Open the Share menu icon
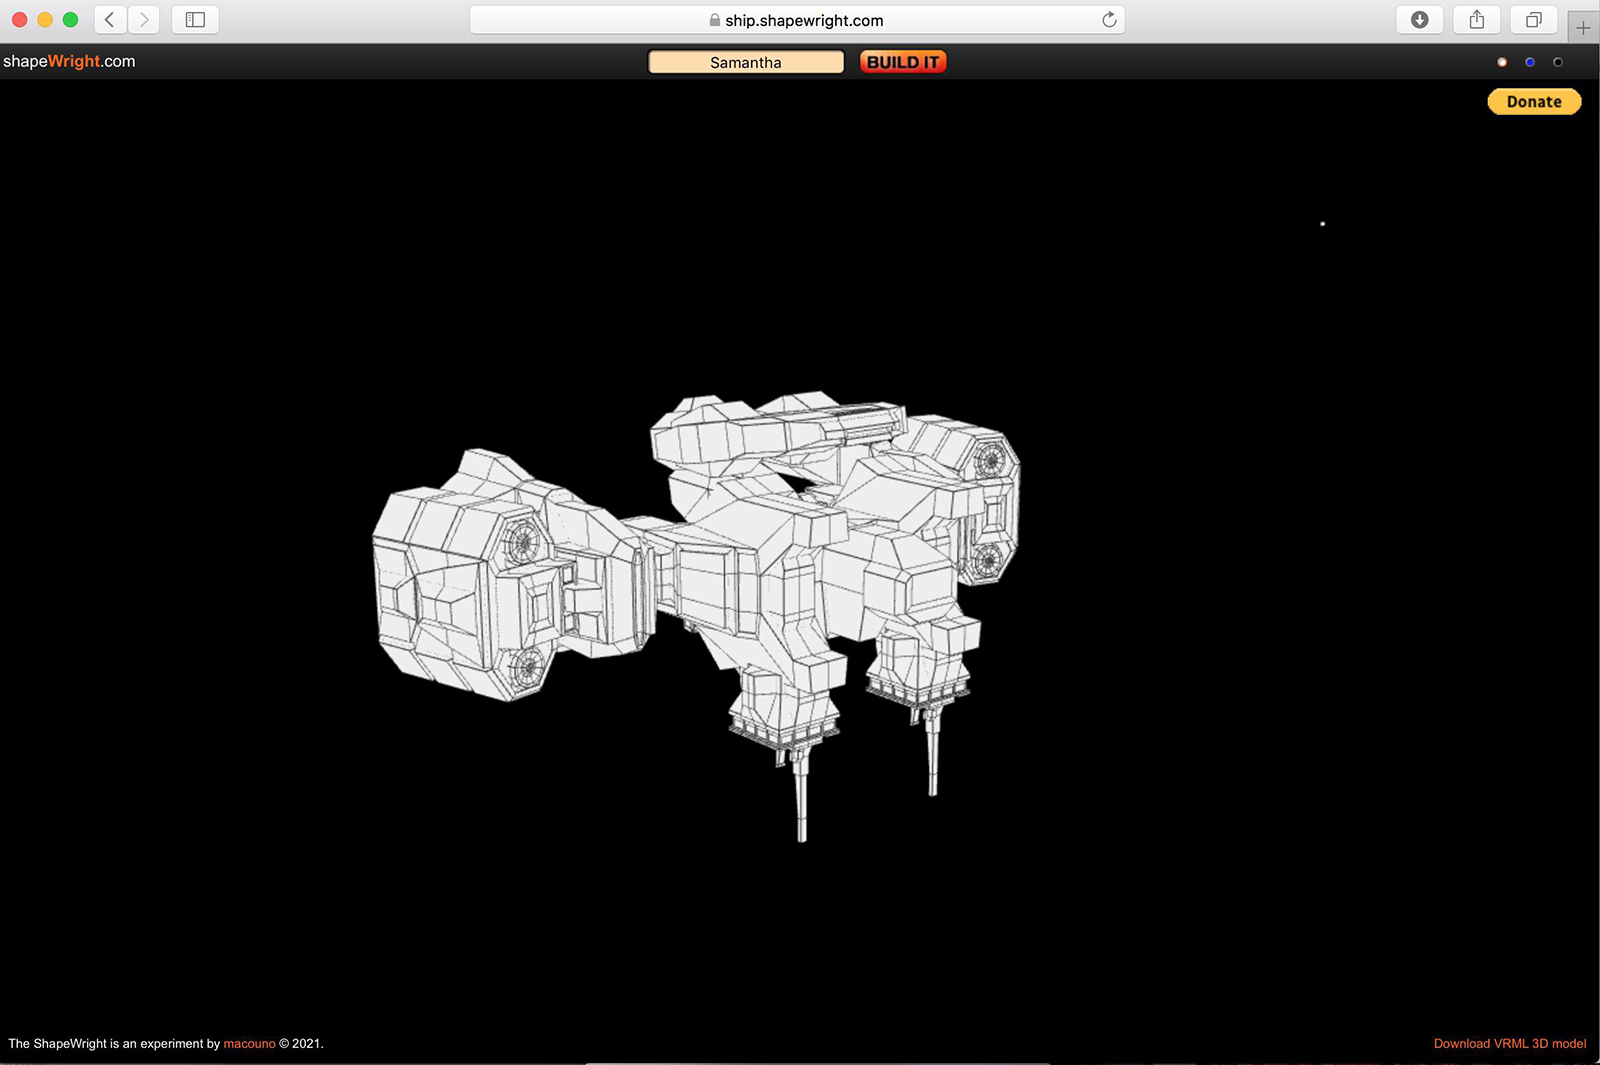Viewport: 1600px width, 1065px height. pyautogui.click(x=1476, y=20)
